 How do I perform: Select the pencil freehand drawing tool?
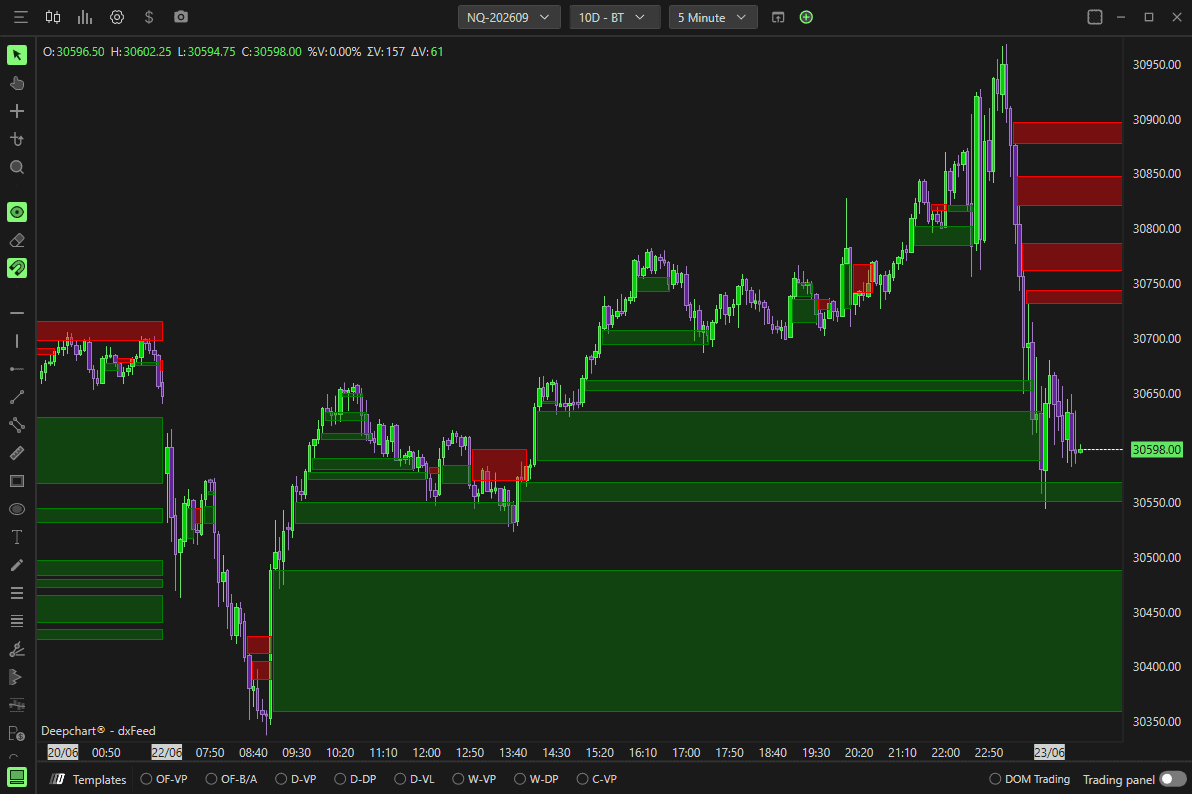(17, 565)
